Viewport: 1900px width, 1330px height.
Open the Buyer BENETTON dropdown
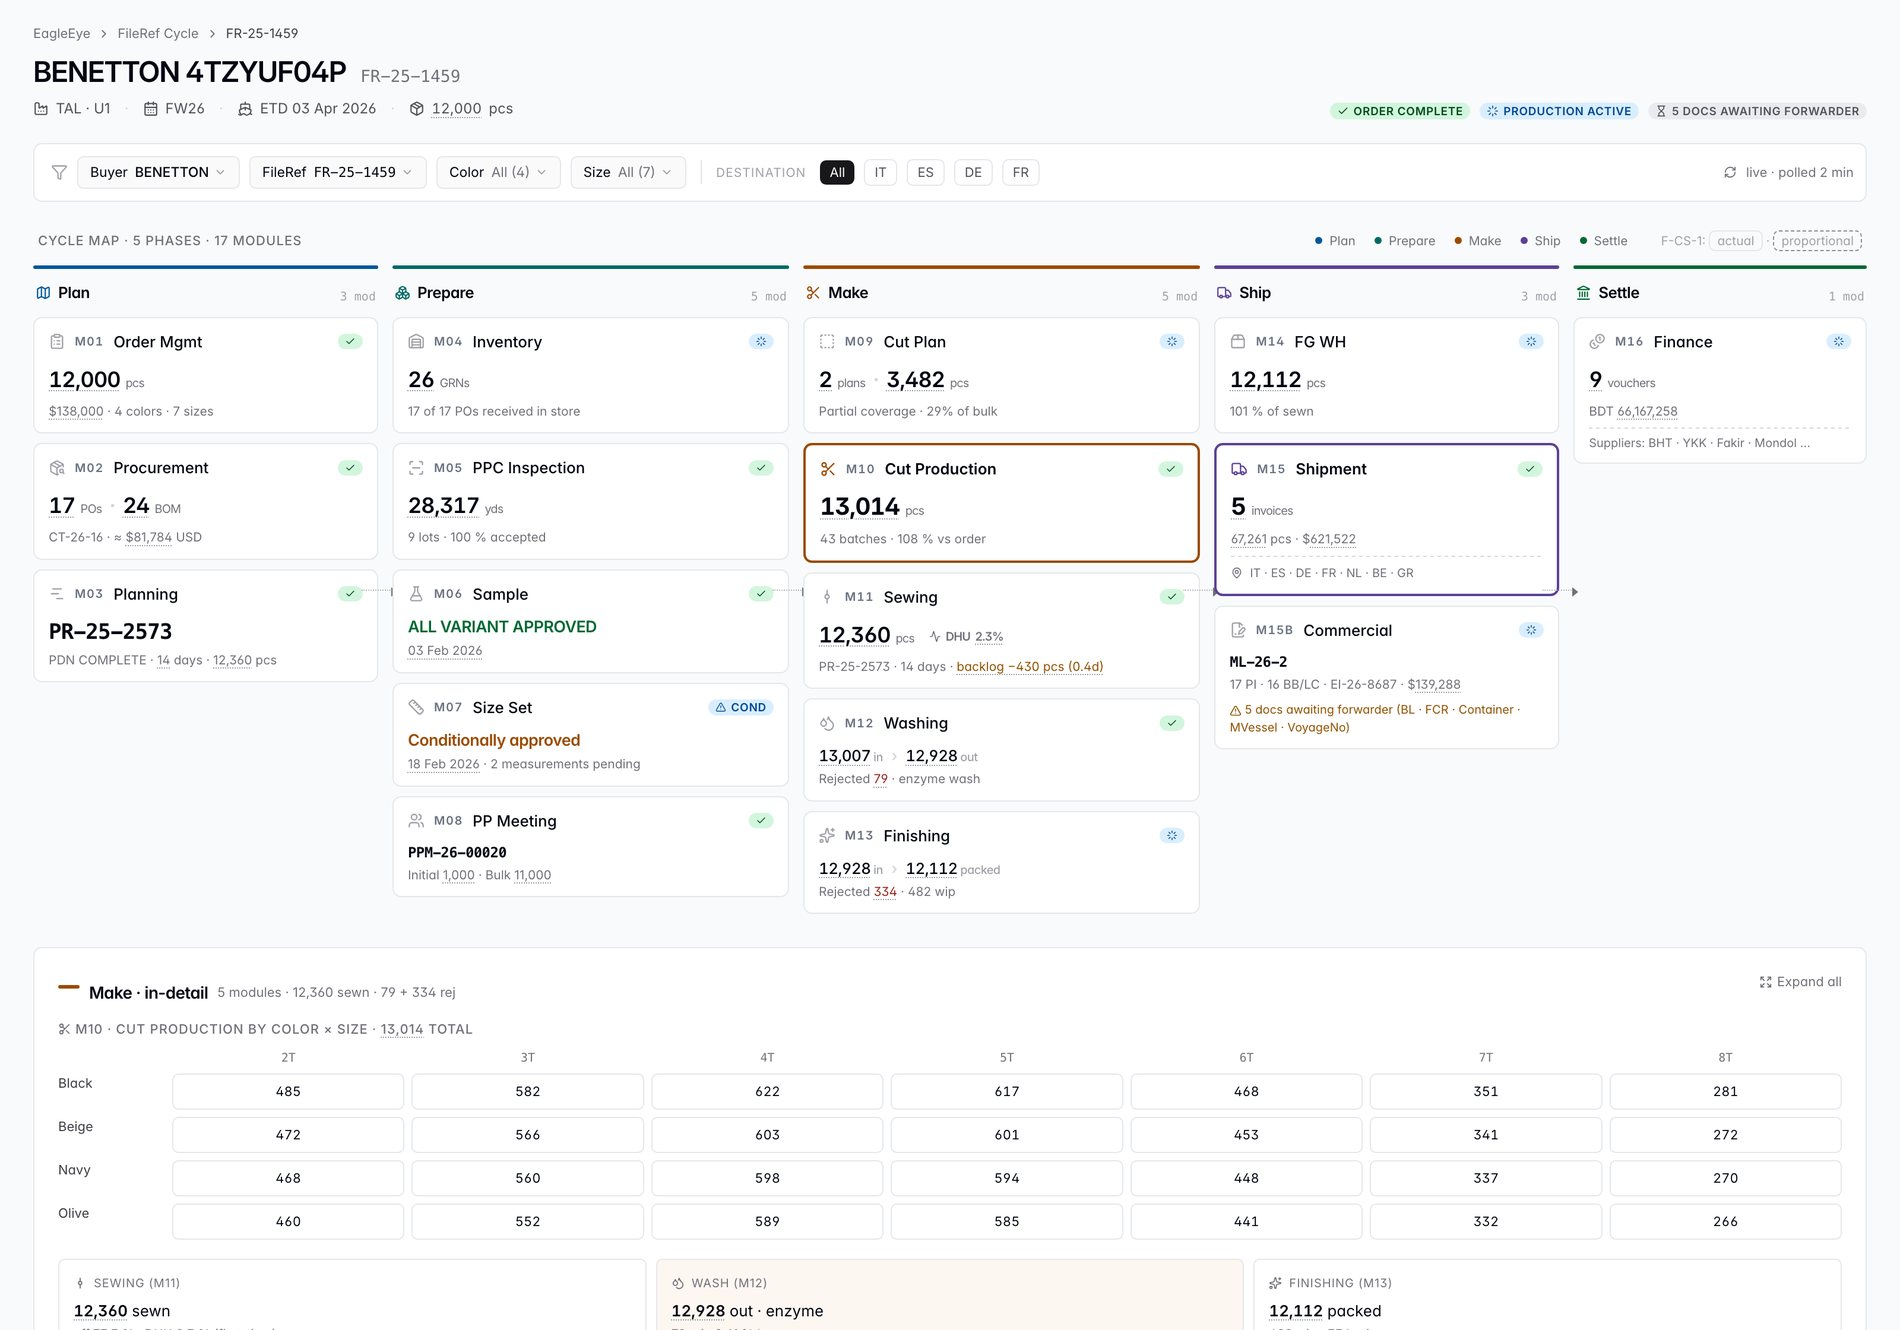point(158,172)
